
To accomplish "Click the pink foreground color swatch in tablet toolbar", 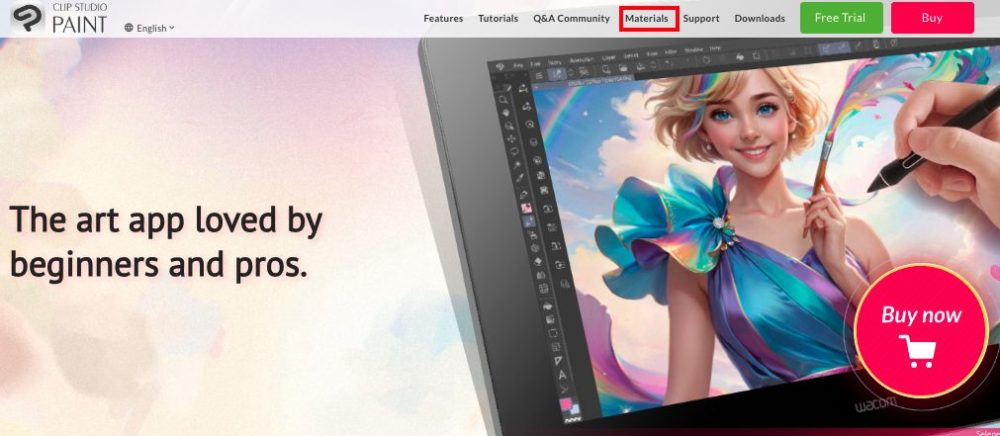I will (566, 403).
